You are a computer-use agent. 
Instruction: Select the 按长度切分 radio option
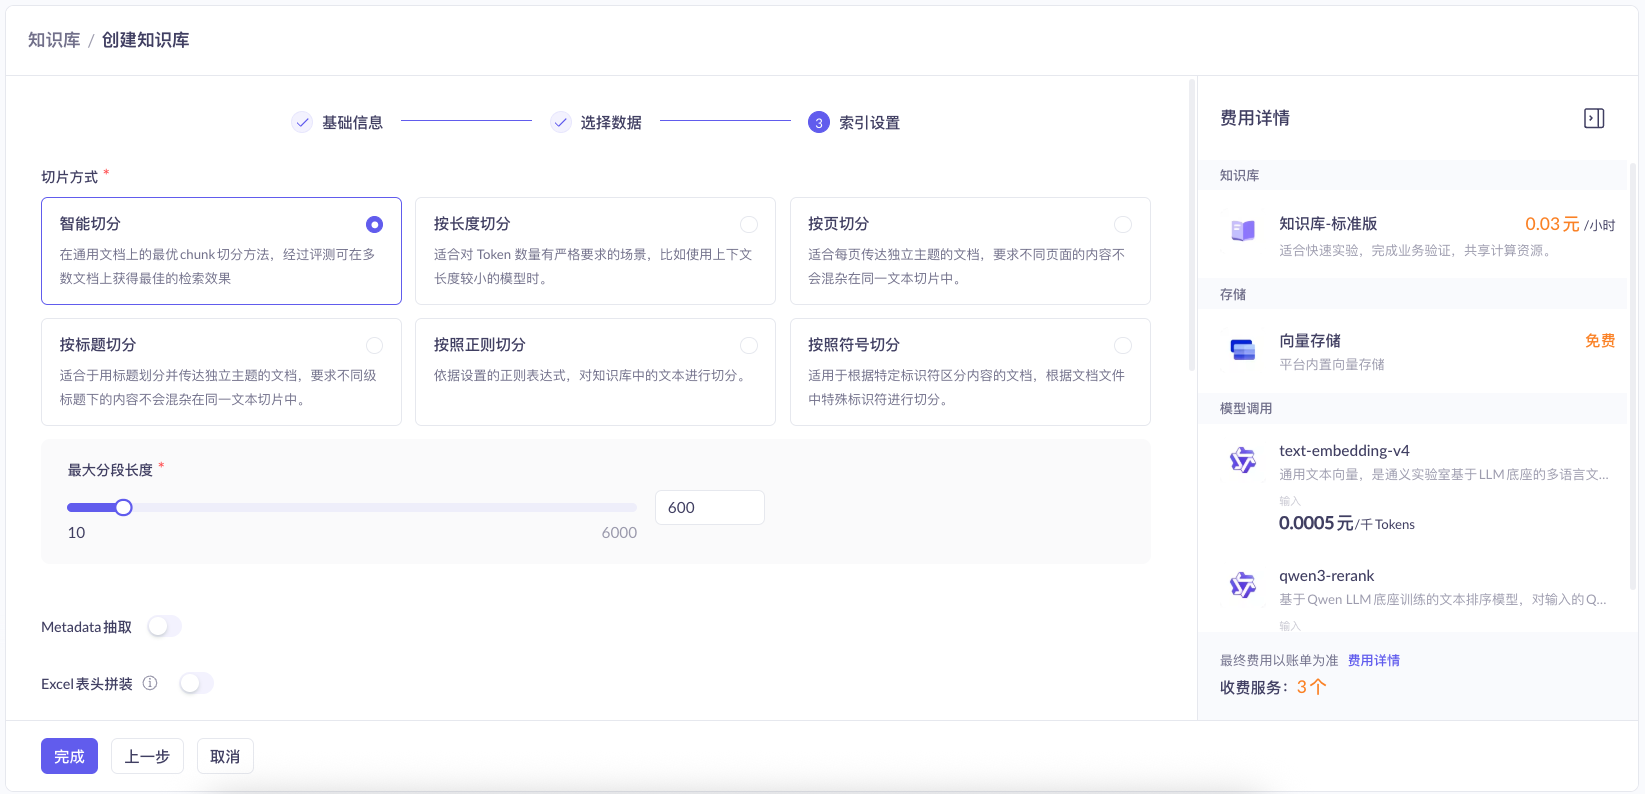tap(748, 224)
